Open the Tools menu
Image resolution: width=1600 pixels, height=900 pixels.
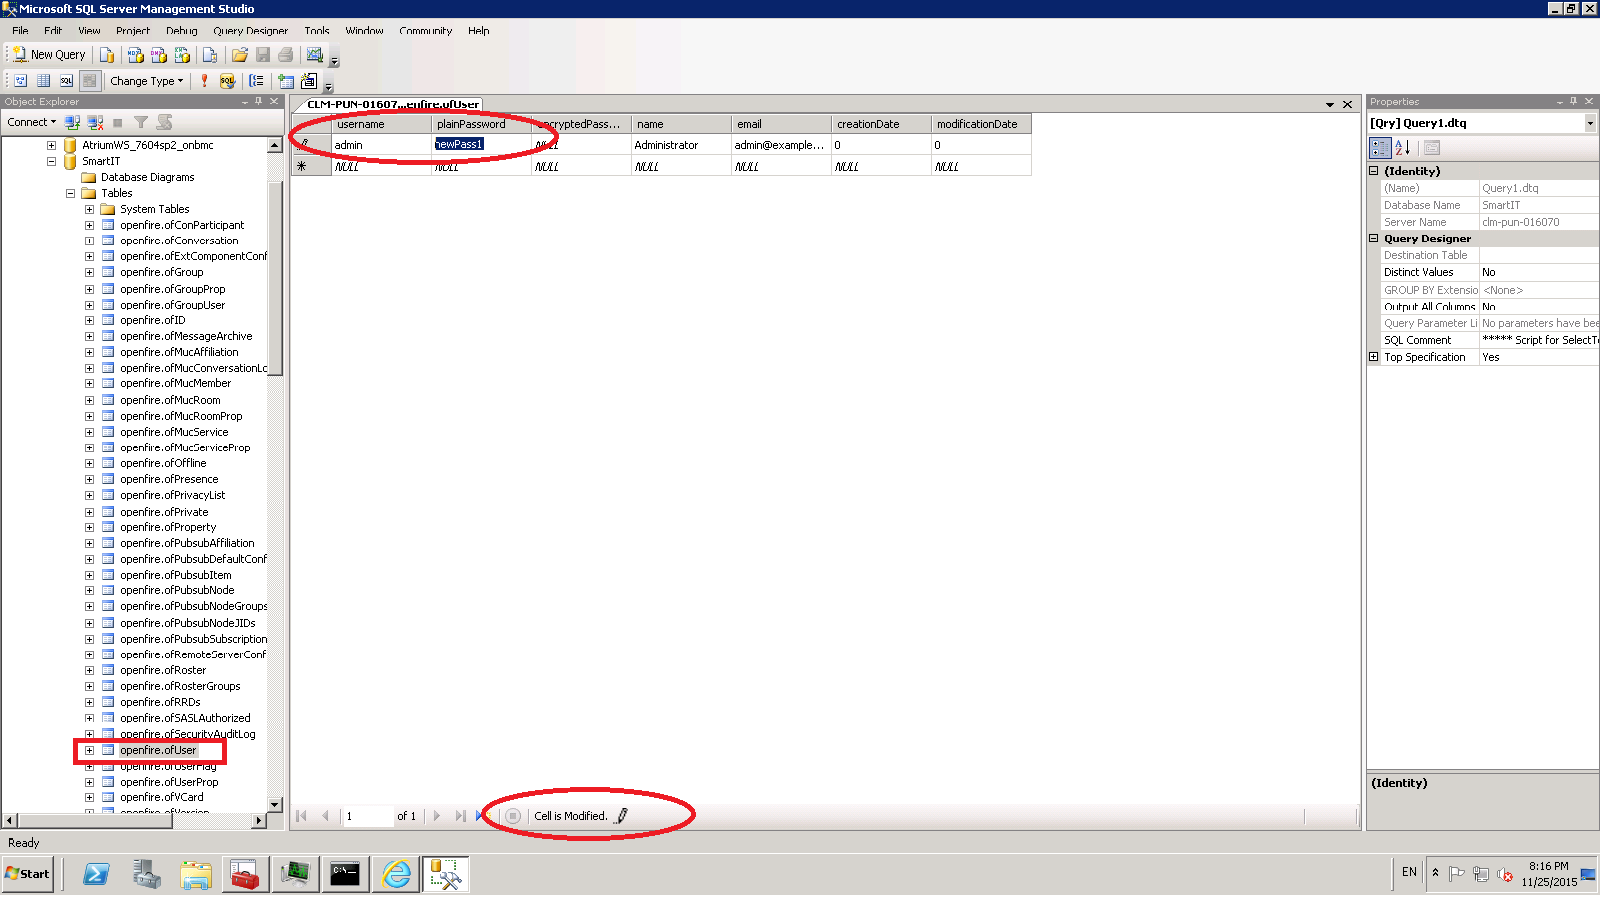(317, 31)
